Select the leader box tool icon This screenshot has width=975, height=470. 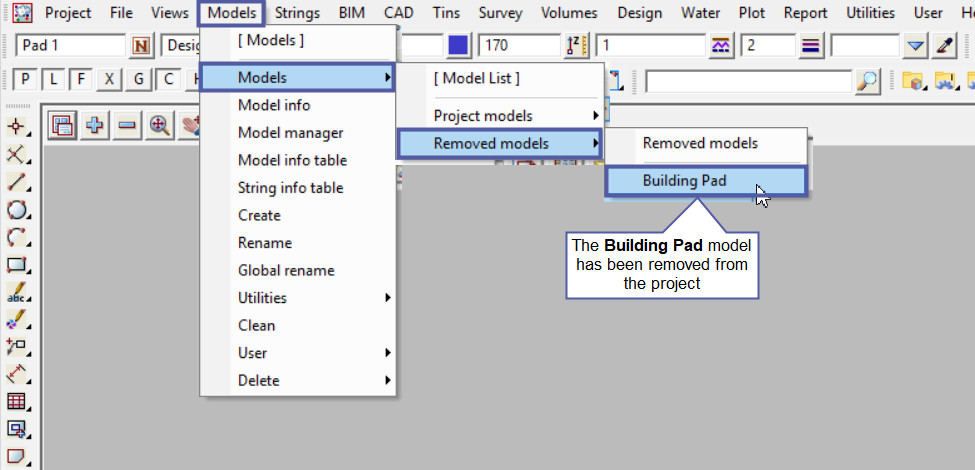coord(17,346)
